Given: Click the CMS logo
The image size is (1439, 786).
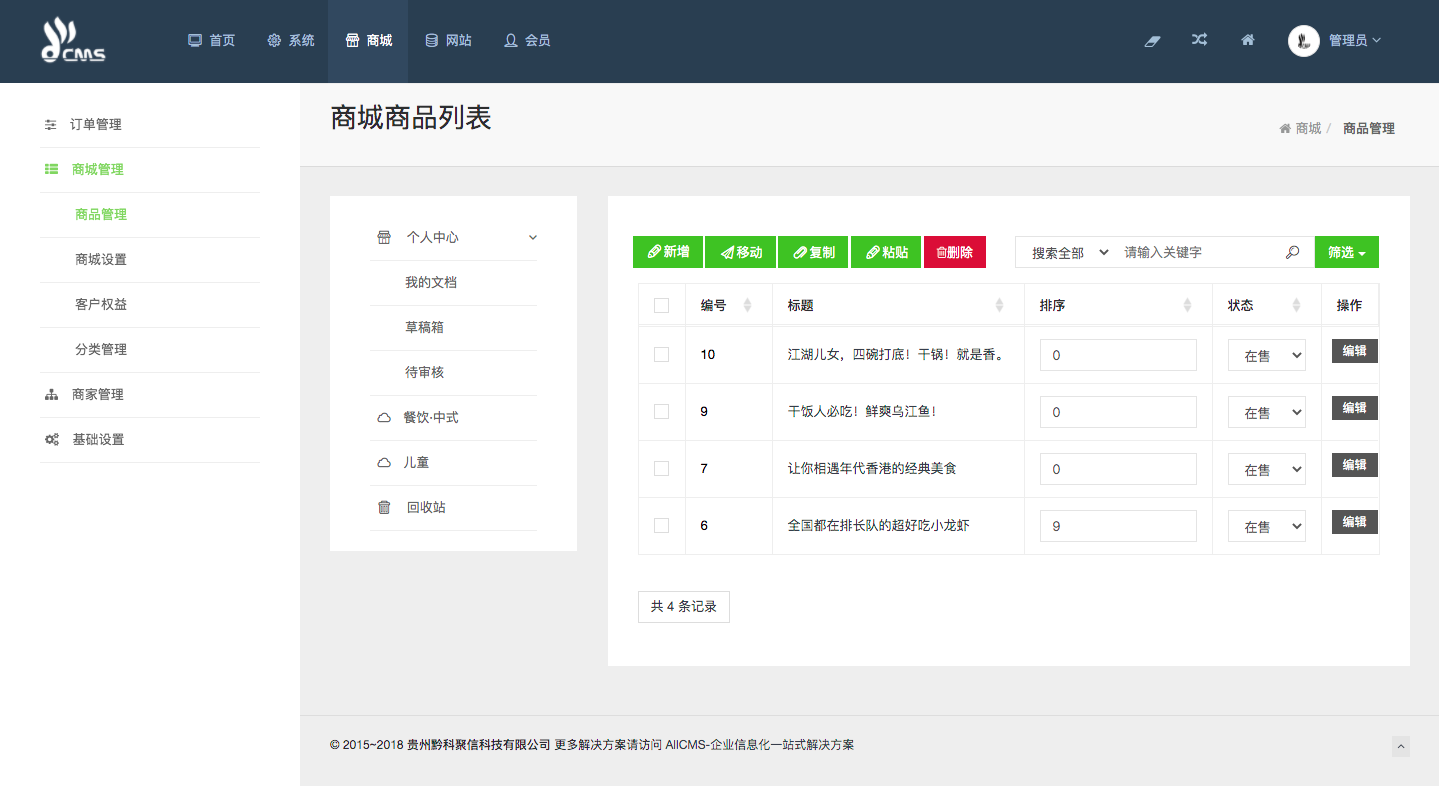Looking at the screenshot, I should pos(73,41).
